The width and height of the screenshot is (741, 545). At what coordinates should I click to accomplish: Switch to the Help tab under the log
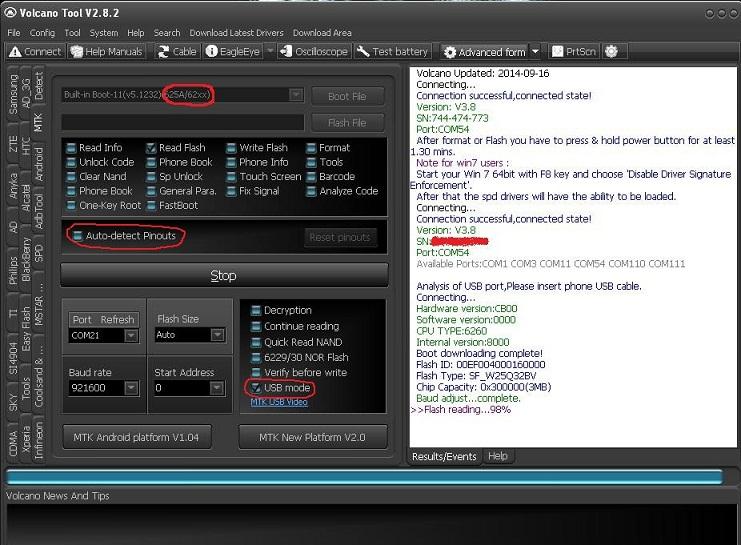click(498, 456)
